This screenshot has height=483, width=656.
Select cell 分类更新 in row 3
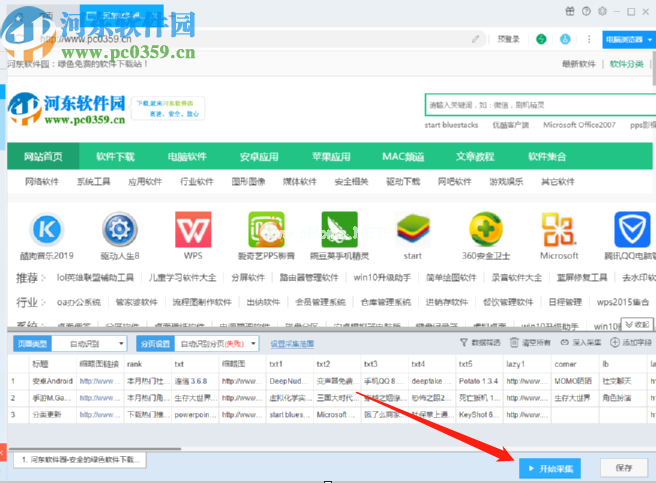[53, 415]
